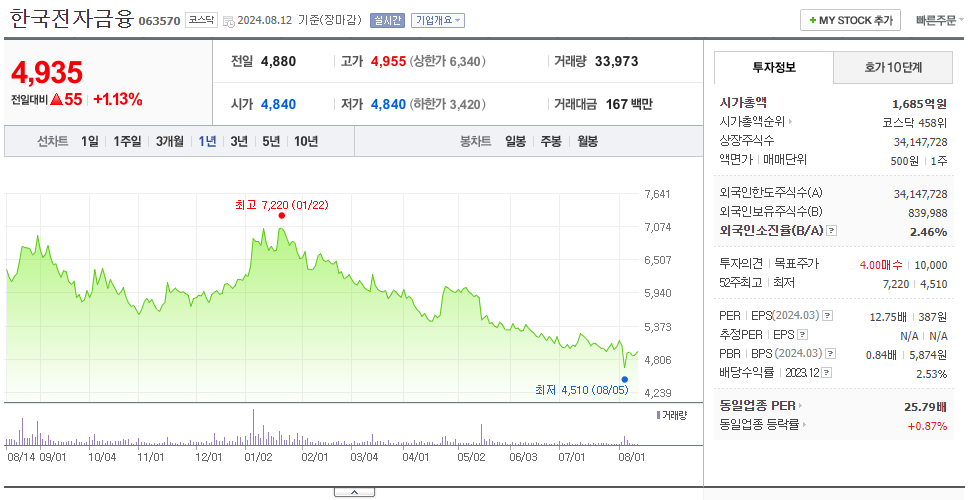Click the 25.79배 sector PER value

pos(925,407)
